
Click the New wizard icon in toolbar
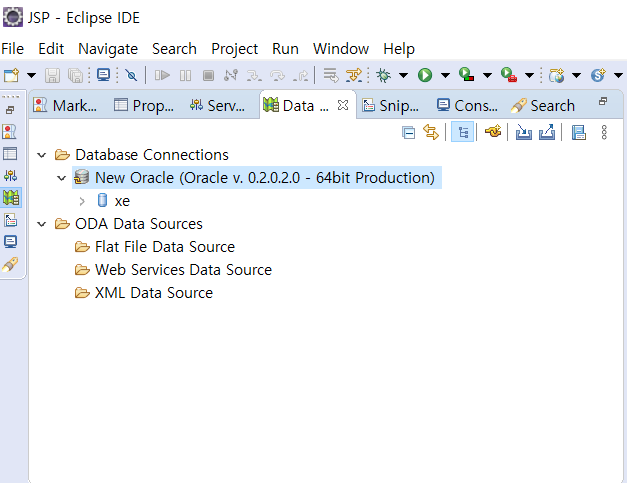click(11, 75)
